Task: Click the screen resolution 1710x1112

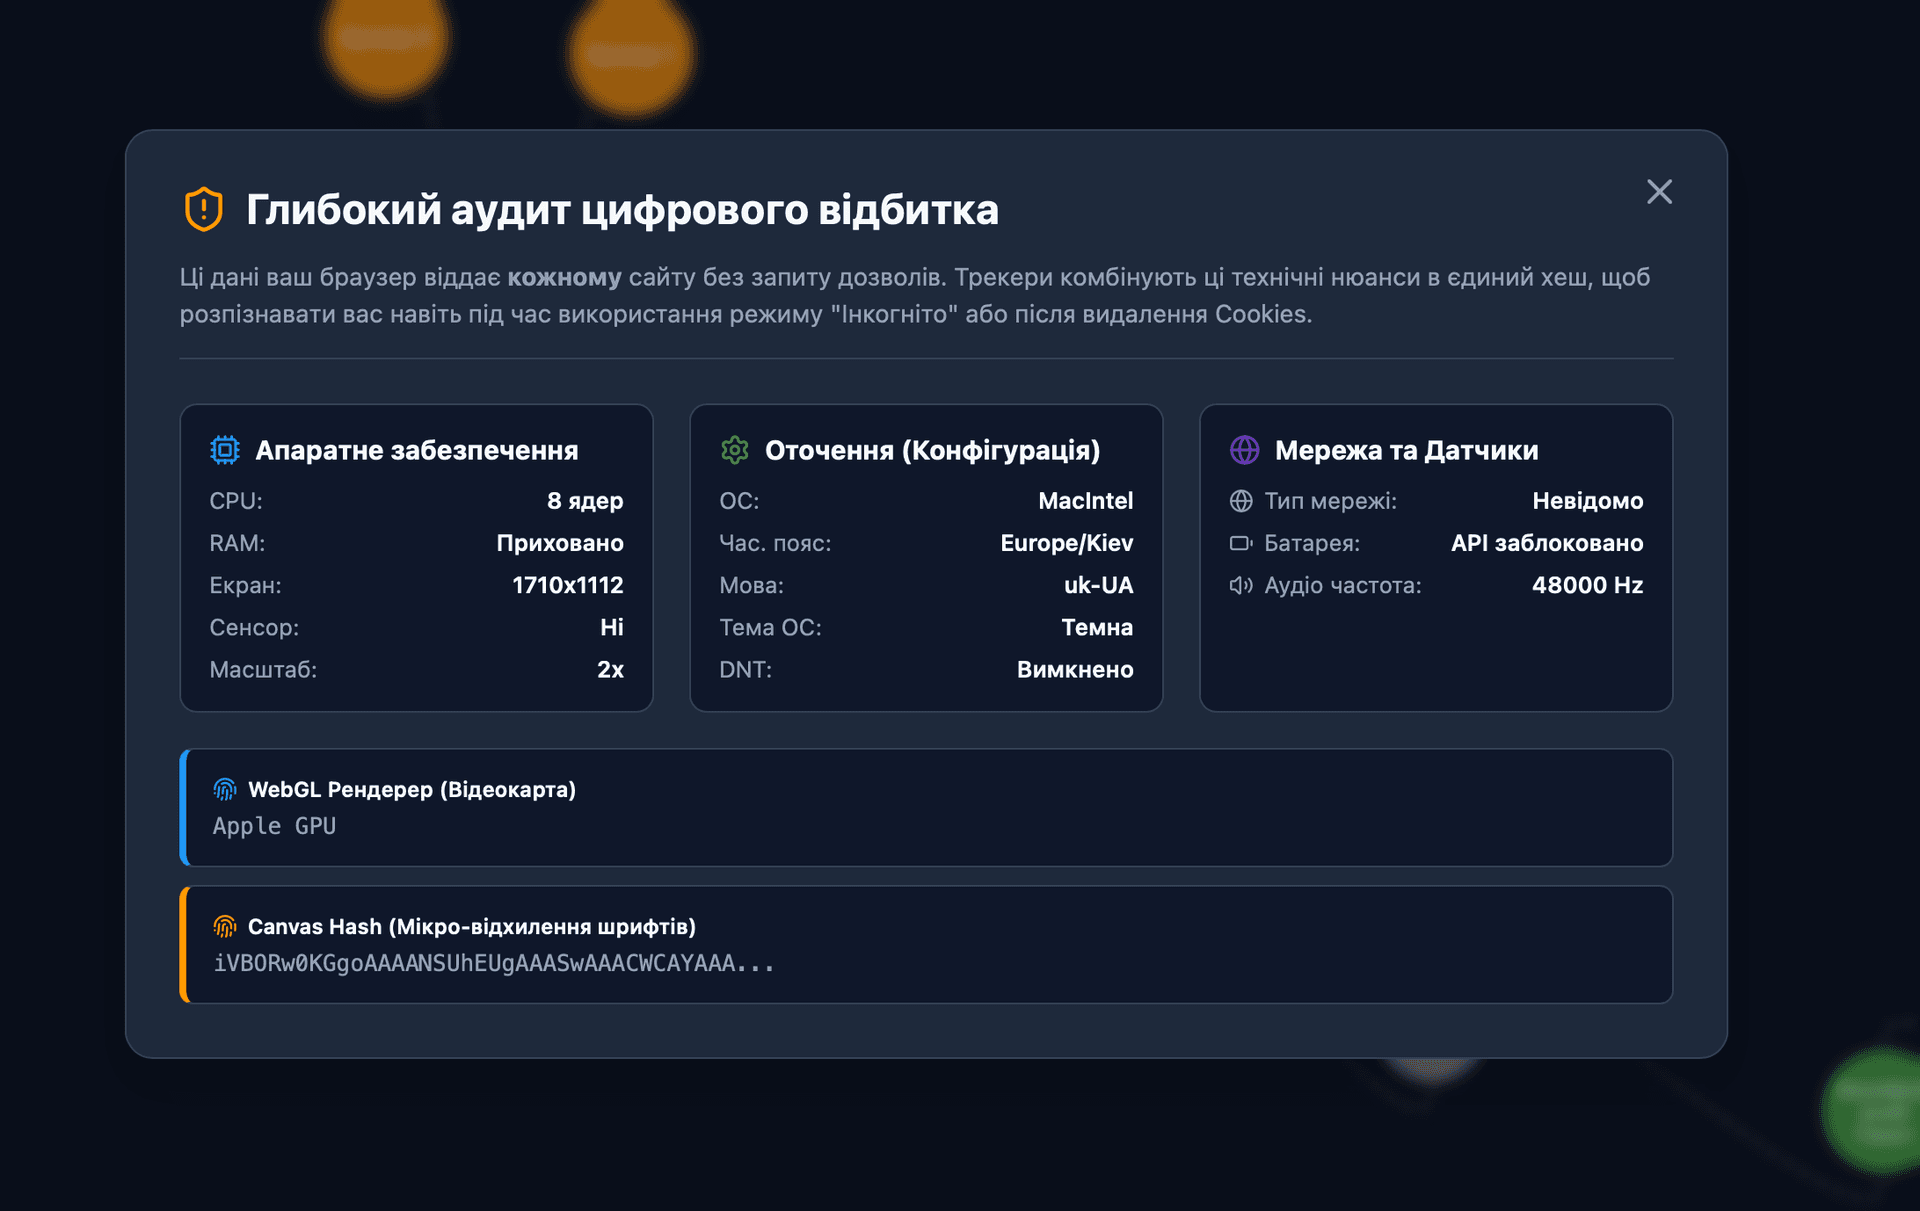Action: 568,585
